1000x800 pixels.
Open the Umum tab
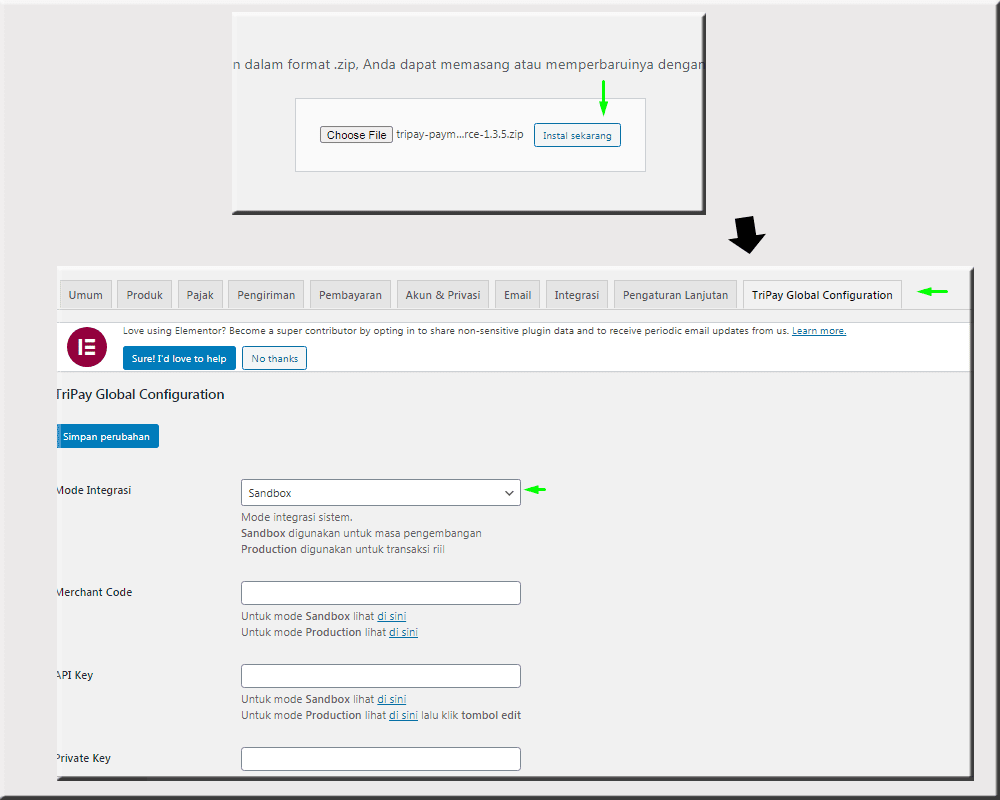(x=86, y=295)
